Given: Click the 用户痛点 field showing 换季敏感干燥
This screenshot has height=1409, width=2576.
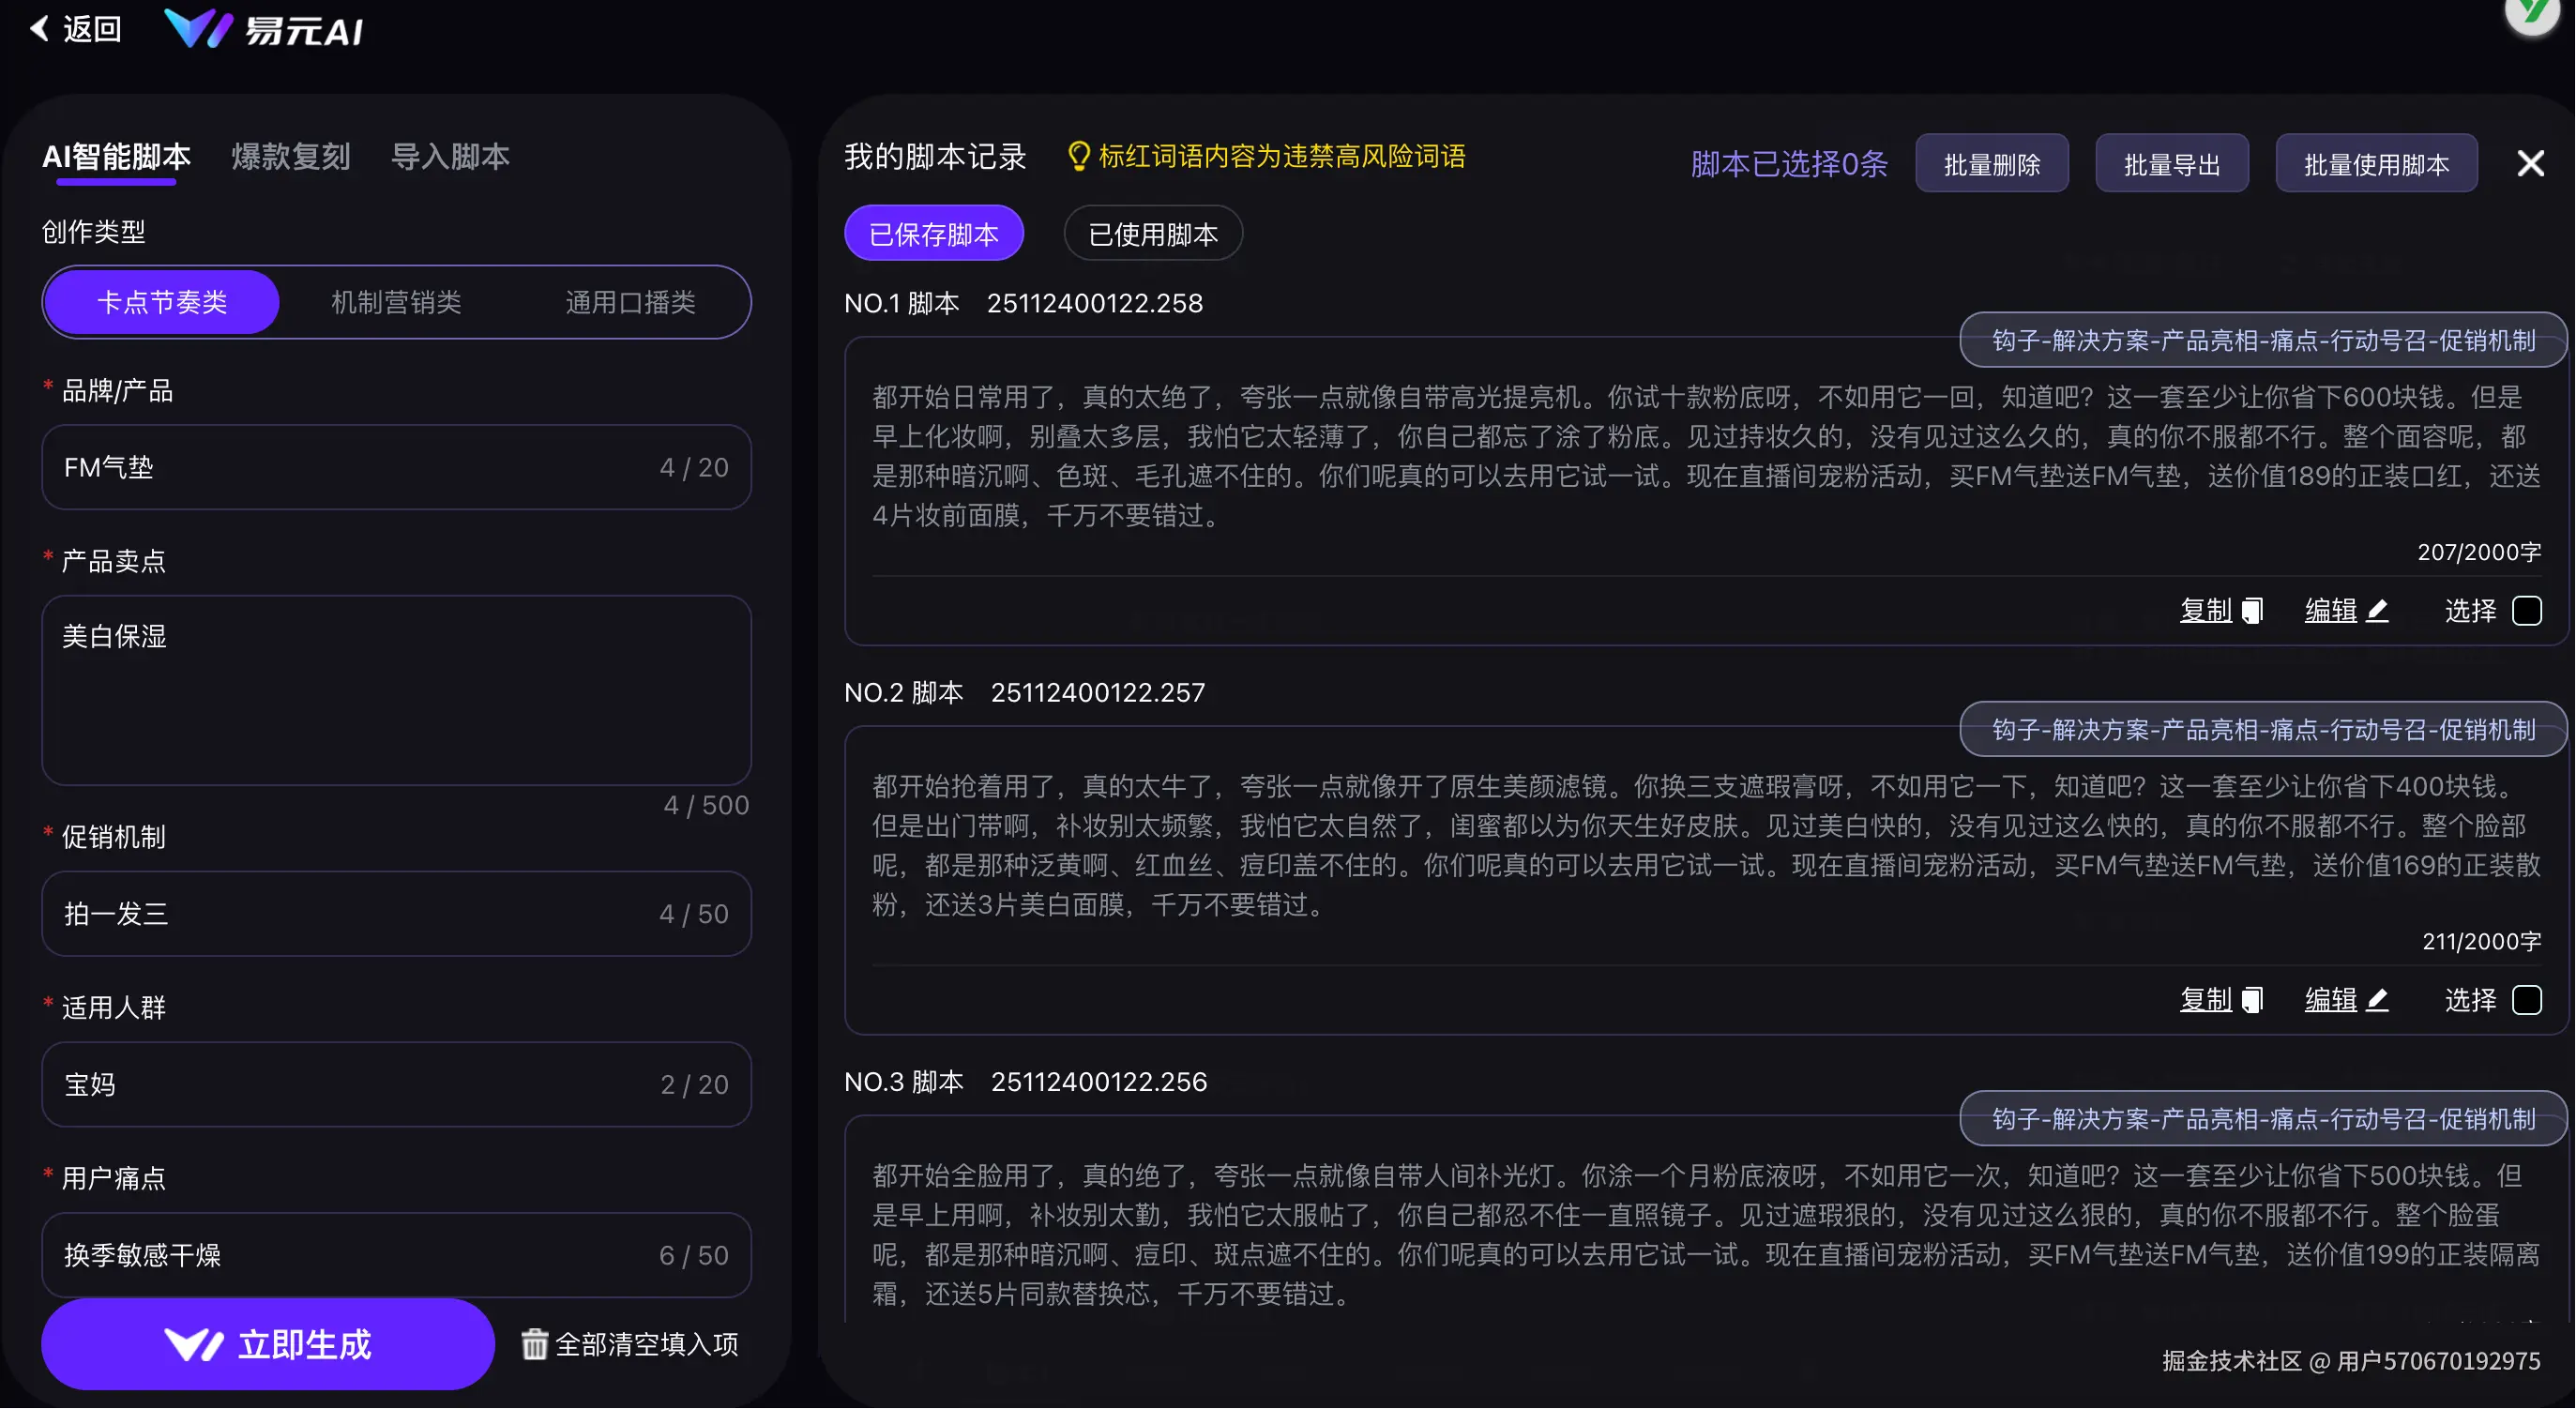Looking at the screenshot, I should [x=396, y=1255].
